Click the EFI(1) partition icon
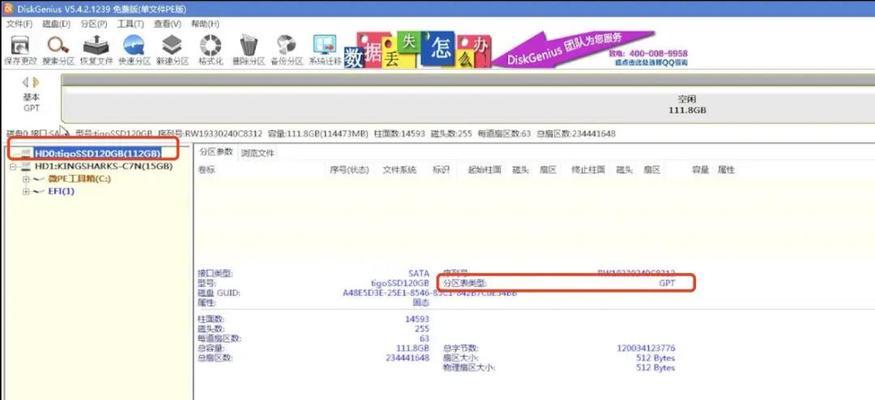 pos(38,191)
